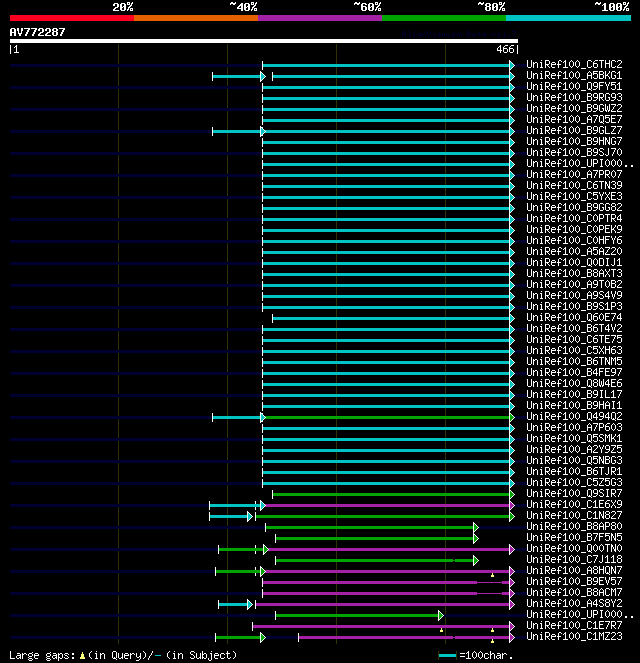
Task: Click the UniRef100_C1N827 subject
Action: pyautogui.click(x=574, y=515)
